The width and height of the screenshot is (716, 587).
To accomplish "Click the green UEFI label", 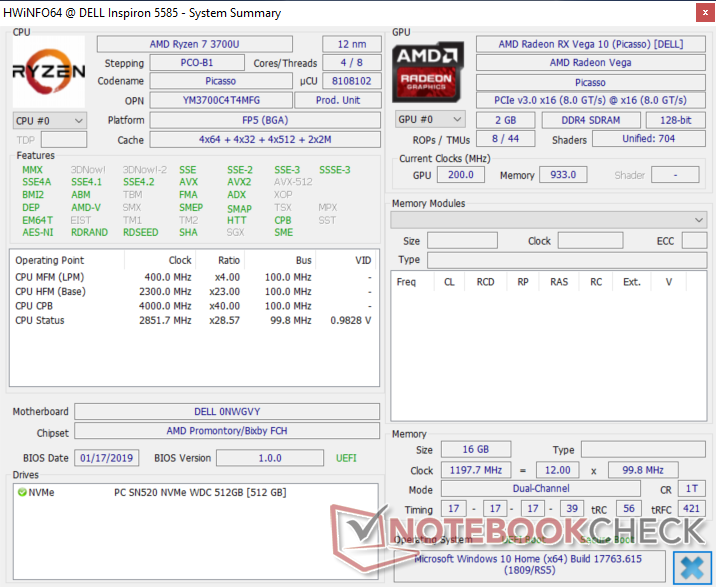I will point(346,458).
